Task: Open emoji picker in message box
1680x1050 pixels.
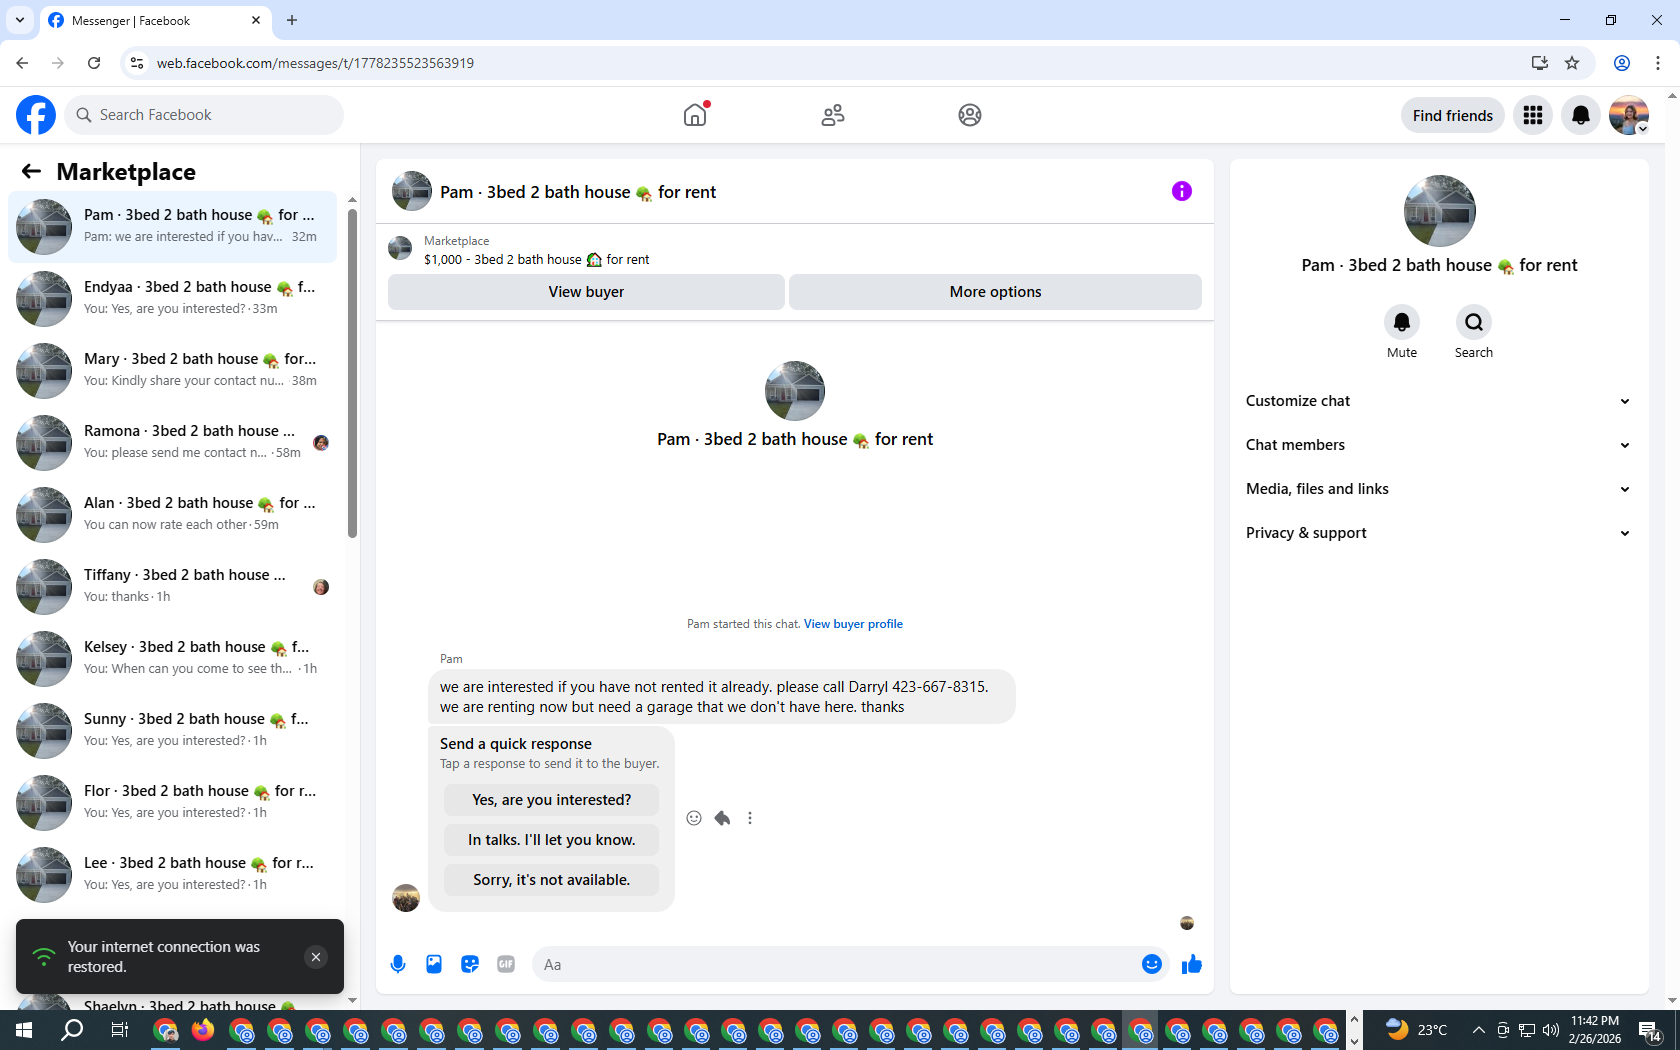Action: point(1152,964)
